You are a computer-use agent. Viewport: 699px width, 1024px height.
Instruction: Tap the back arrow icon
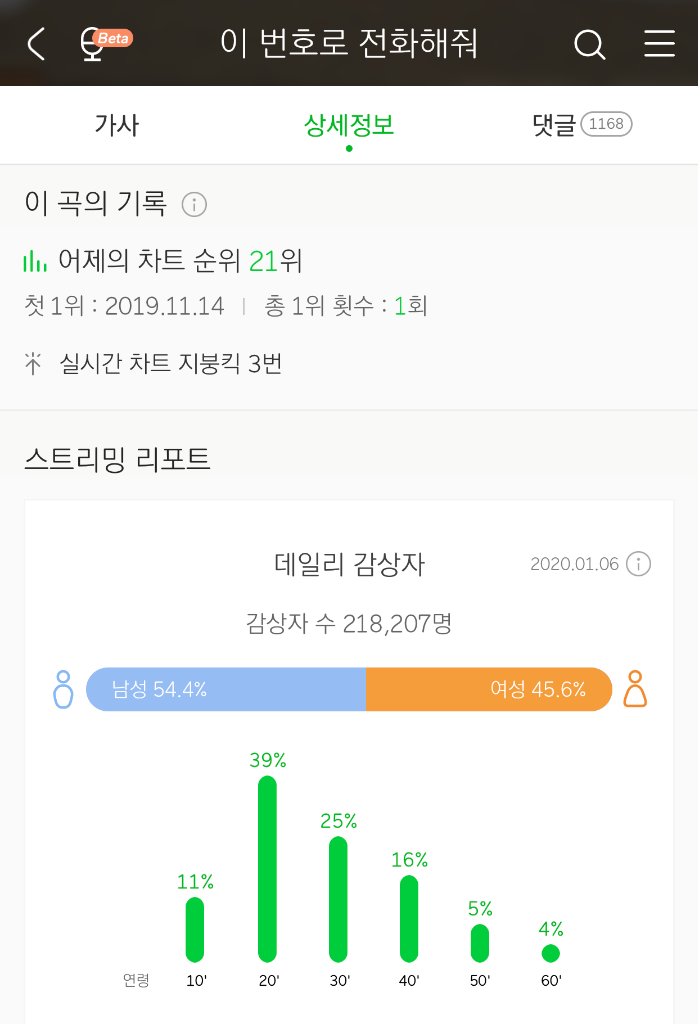pyautogui.click(x=37, y=44)
